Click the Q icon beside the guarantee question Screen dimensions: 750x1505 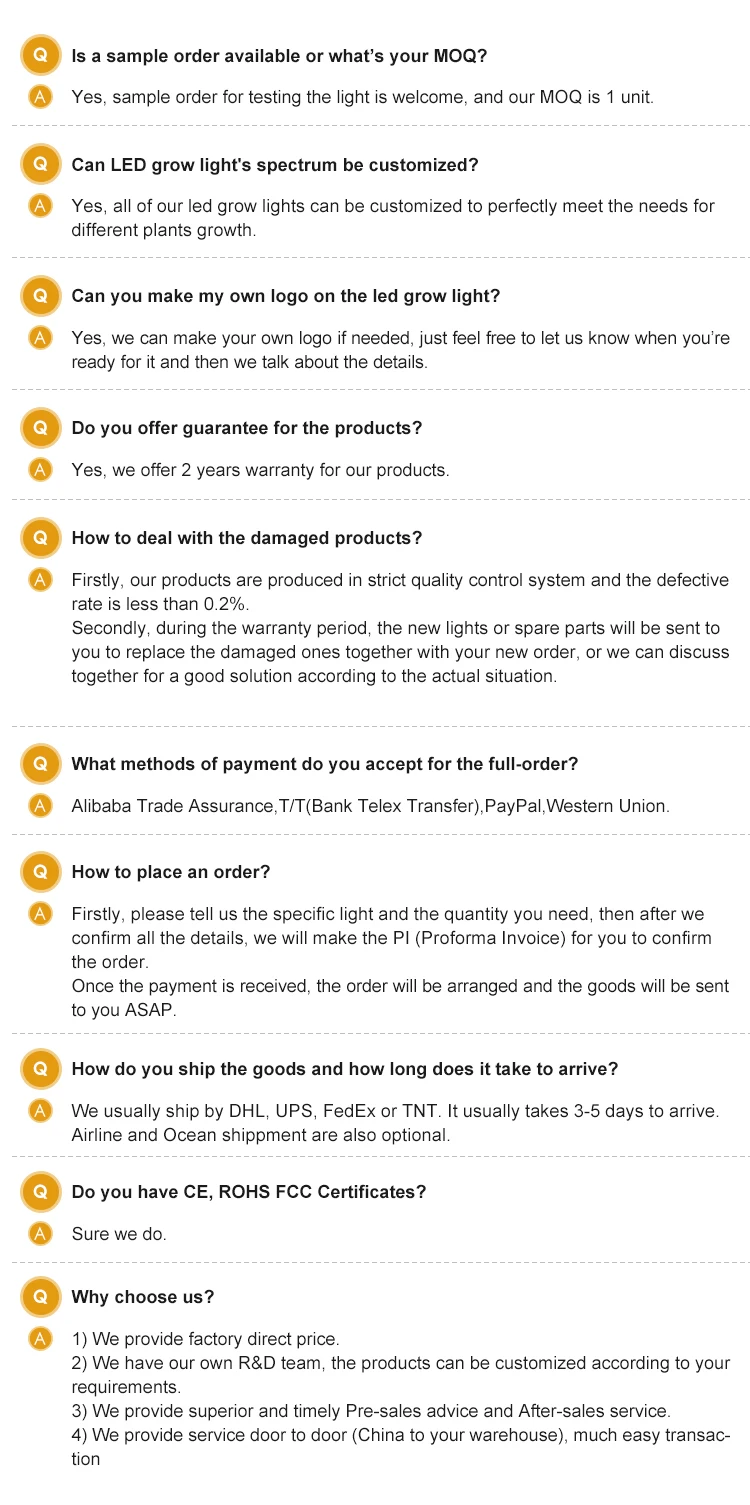coord(40,428)
